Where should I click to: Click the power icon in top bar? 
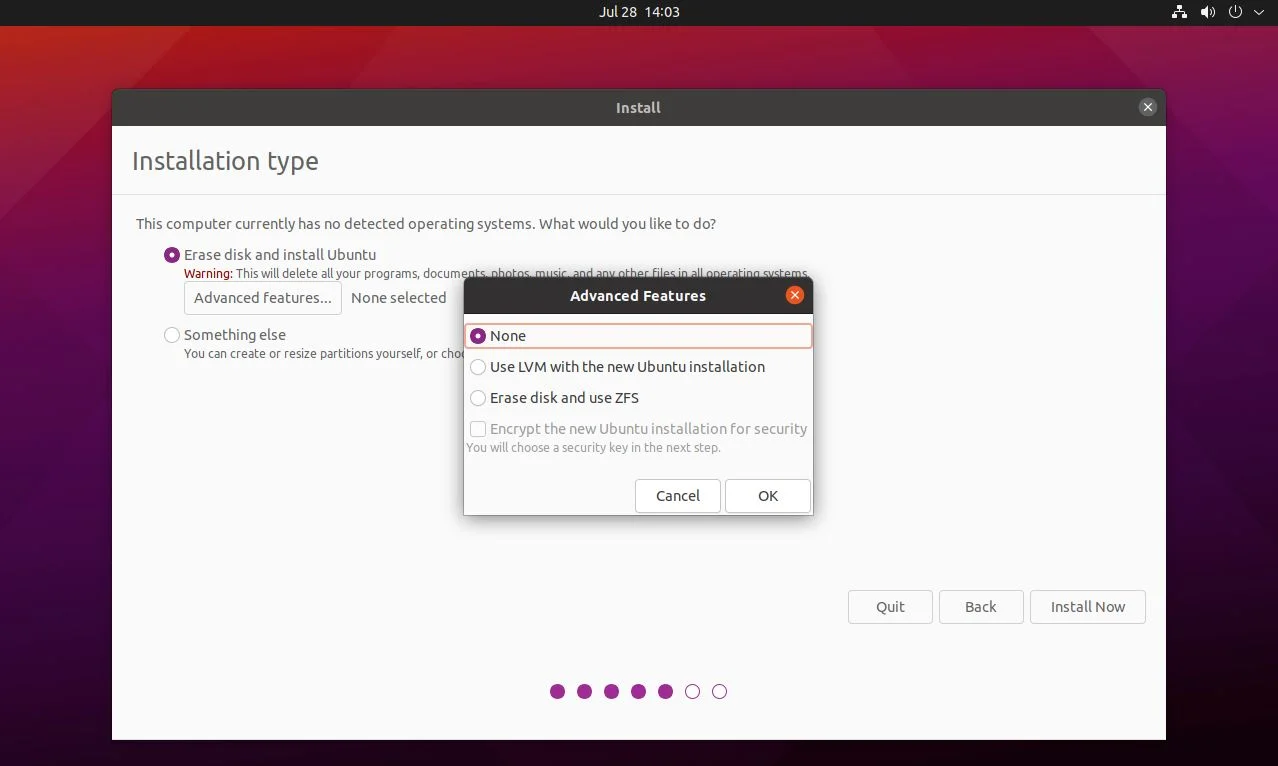(1236, 12)
